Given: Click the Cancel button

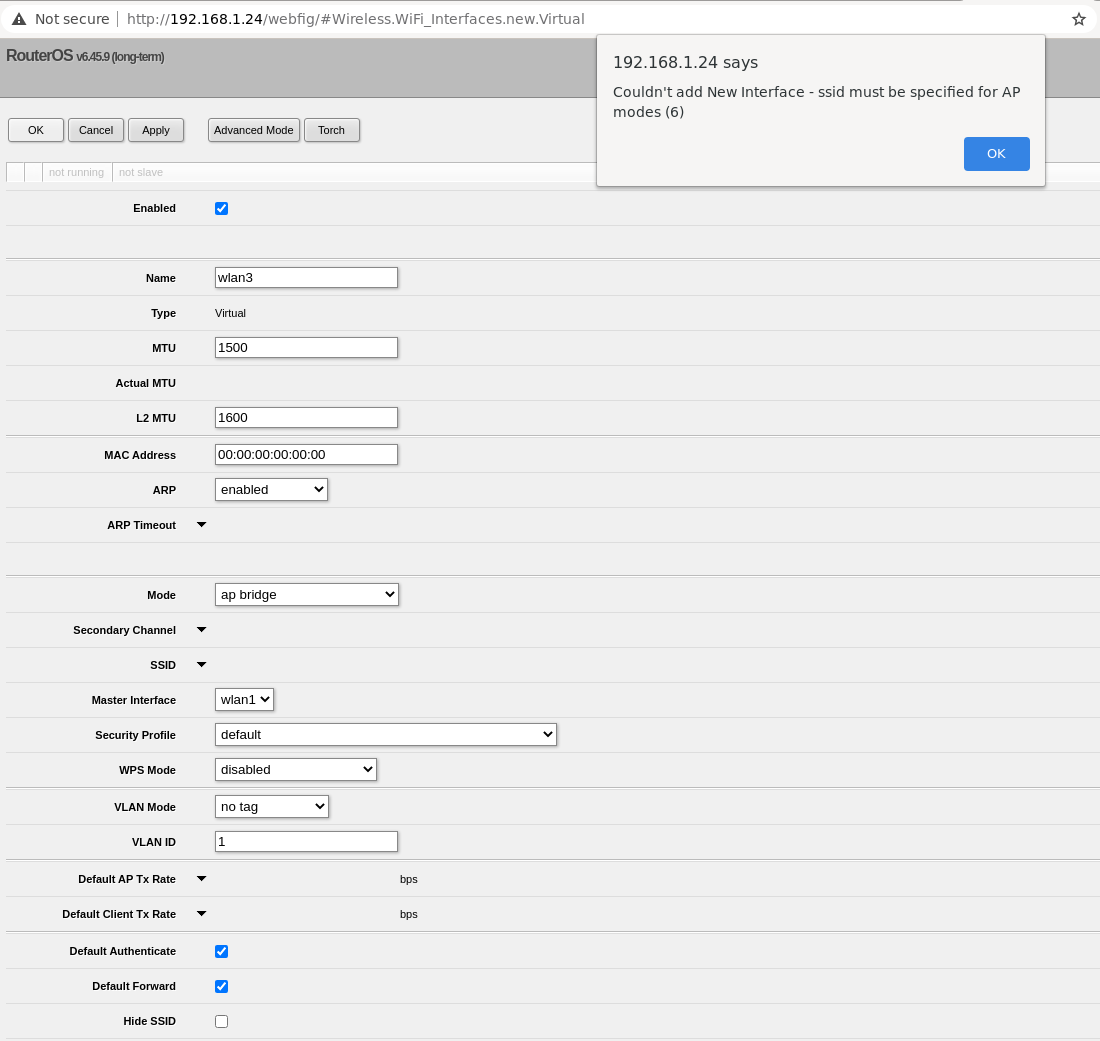Looking at the screenshot, I should (x=95, y=130).
